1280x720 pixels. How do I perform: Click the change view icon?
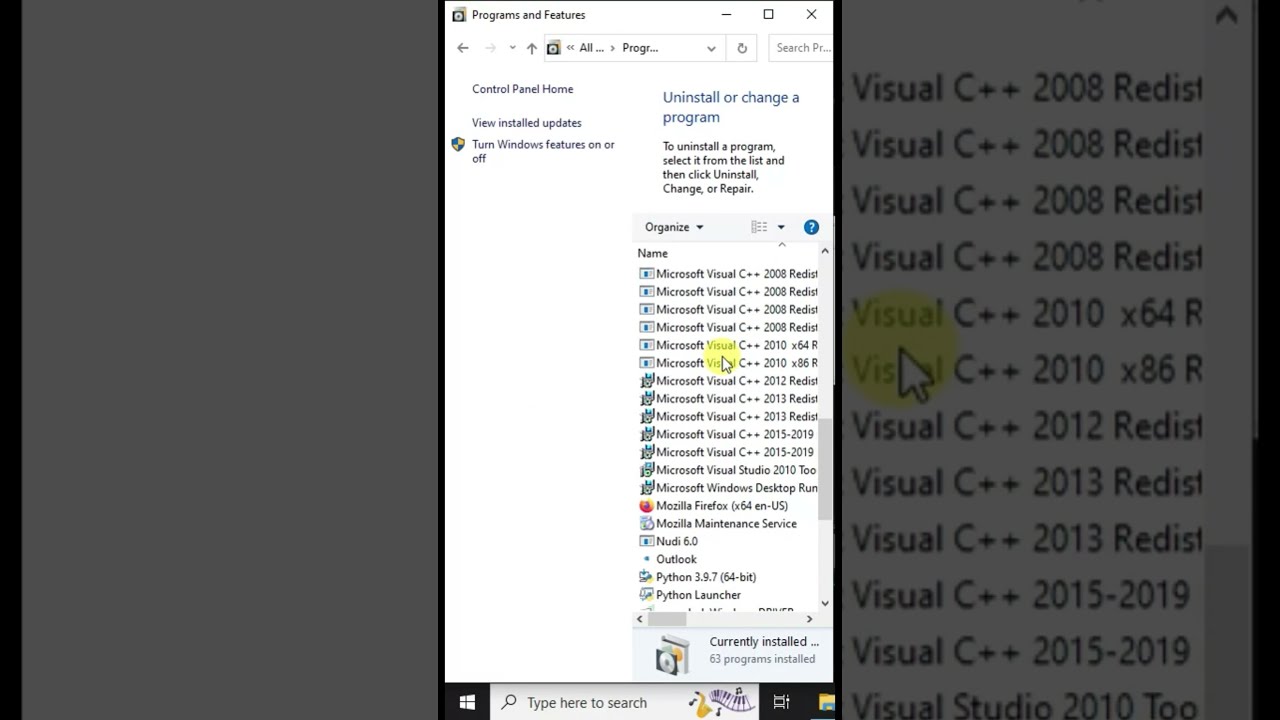pos(759,227)
